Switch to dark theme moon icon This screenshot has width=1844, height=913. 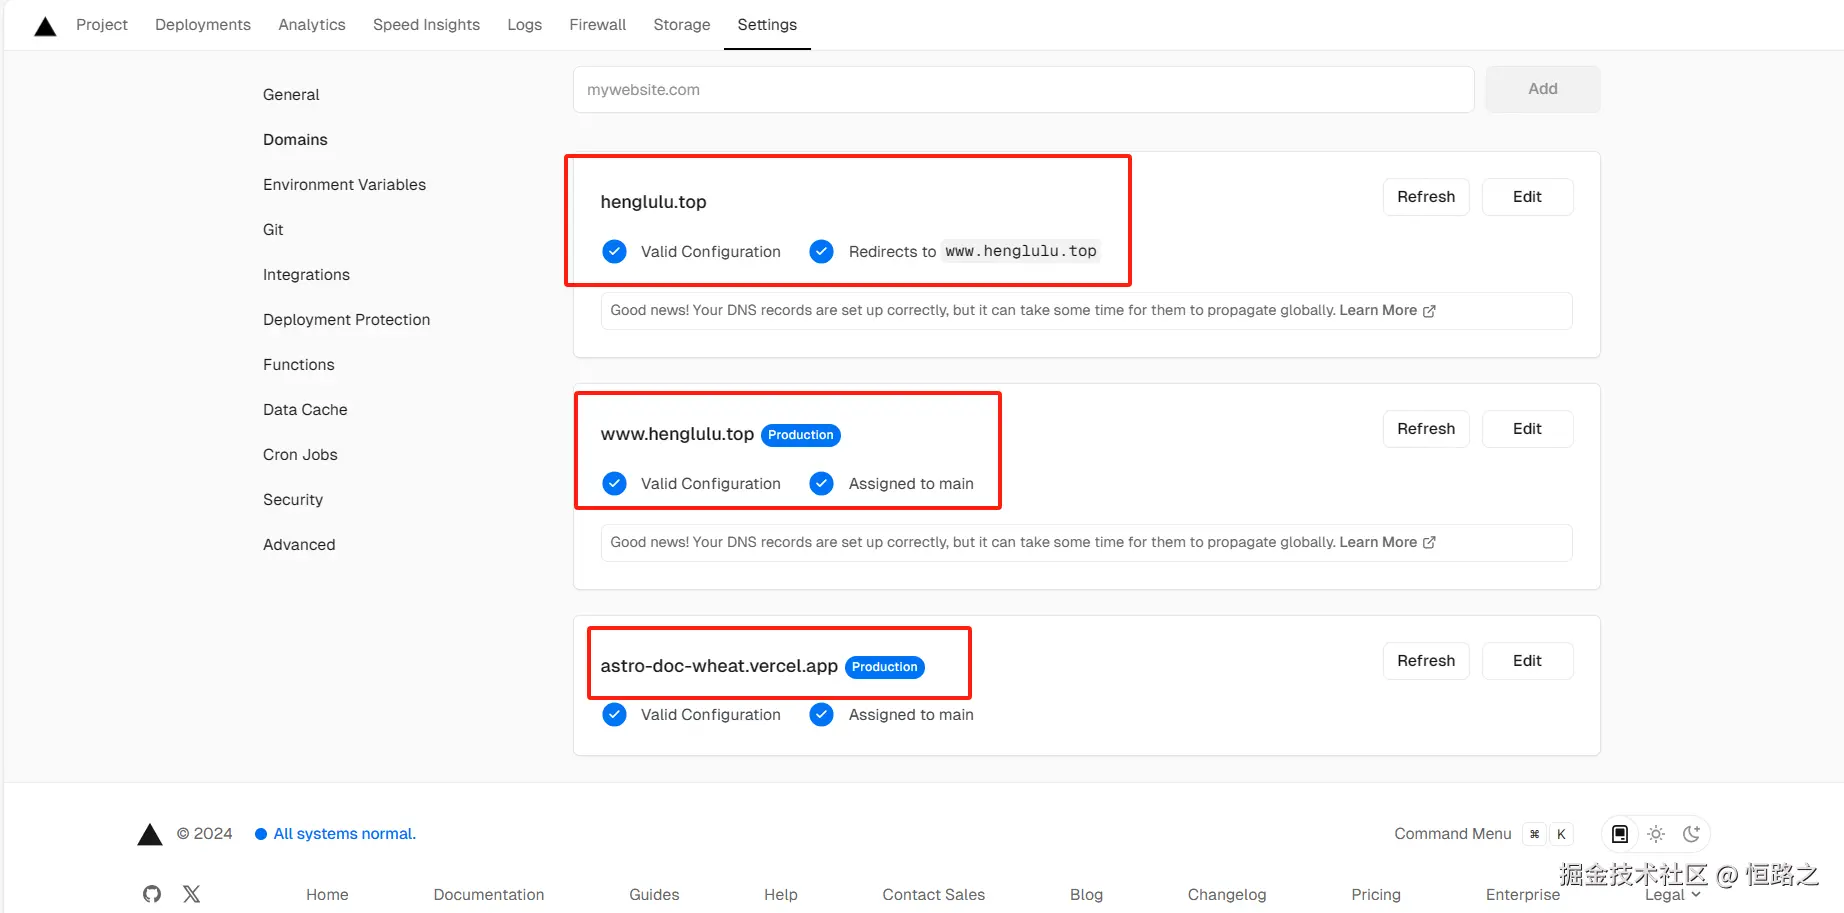[1692, 834]
